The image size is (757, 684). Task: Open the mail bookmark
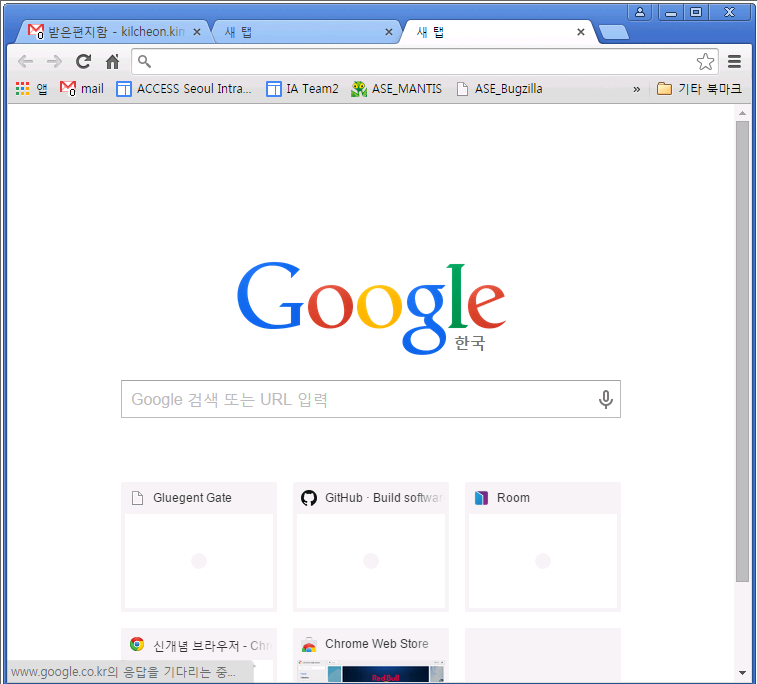click(x=82, y=89)
